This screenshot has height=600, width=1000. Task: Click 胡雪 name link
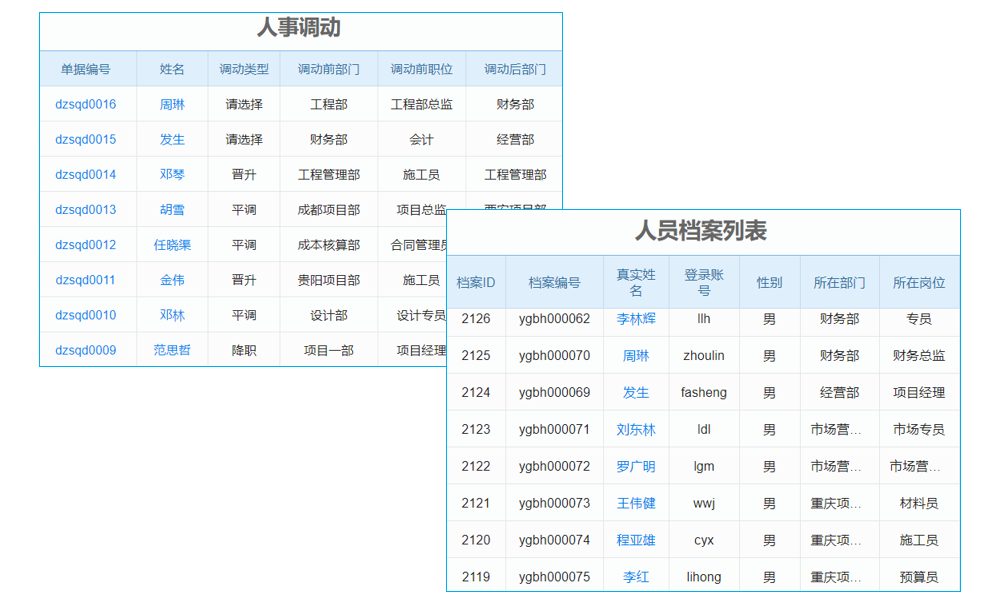(171, 209)
